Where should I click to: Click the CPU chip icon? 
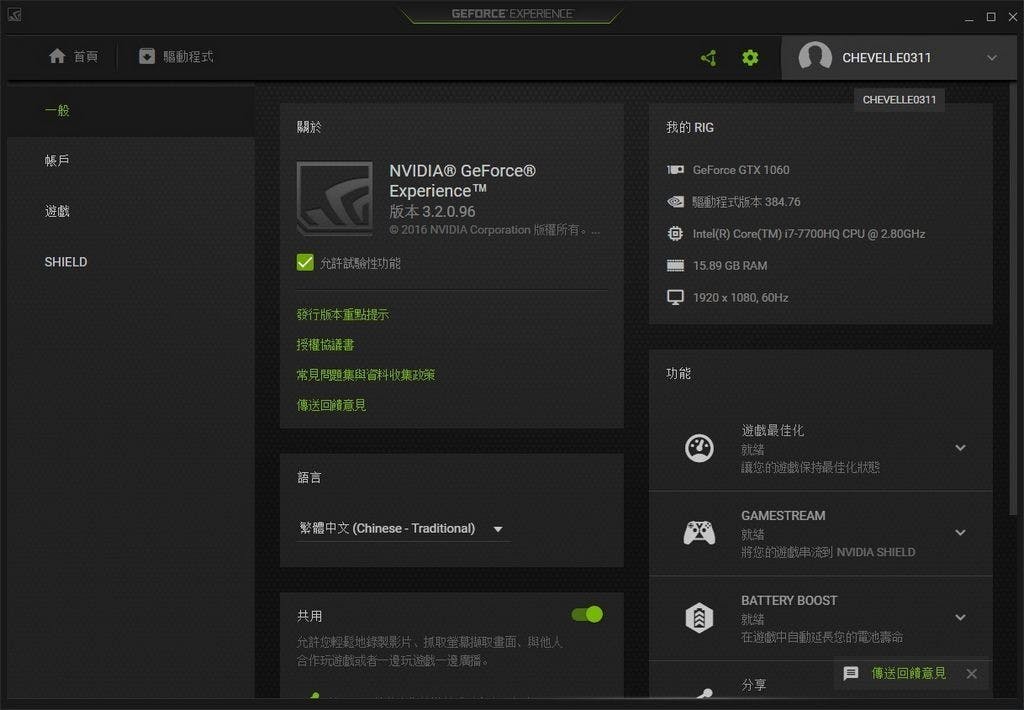point(675,233)
